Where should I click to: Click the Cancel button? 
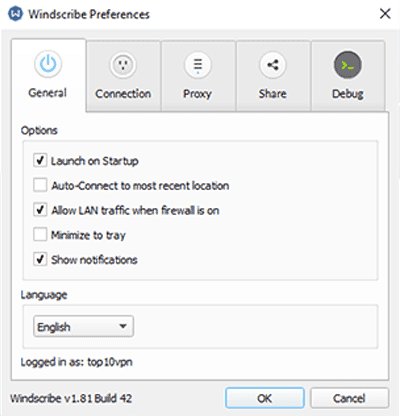(x=349, y=398)
